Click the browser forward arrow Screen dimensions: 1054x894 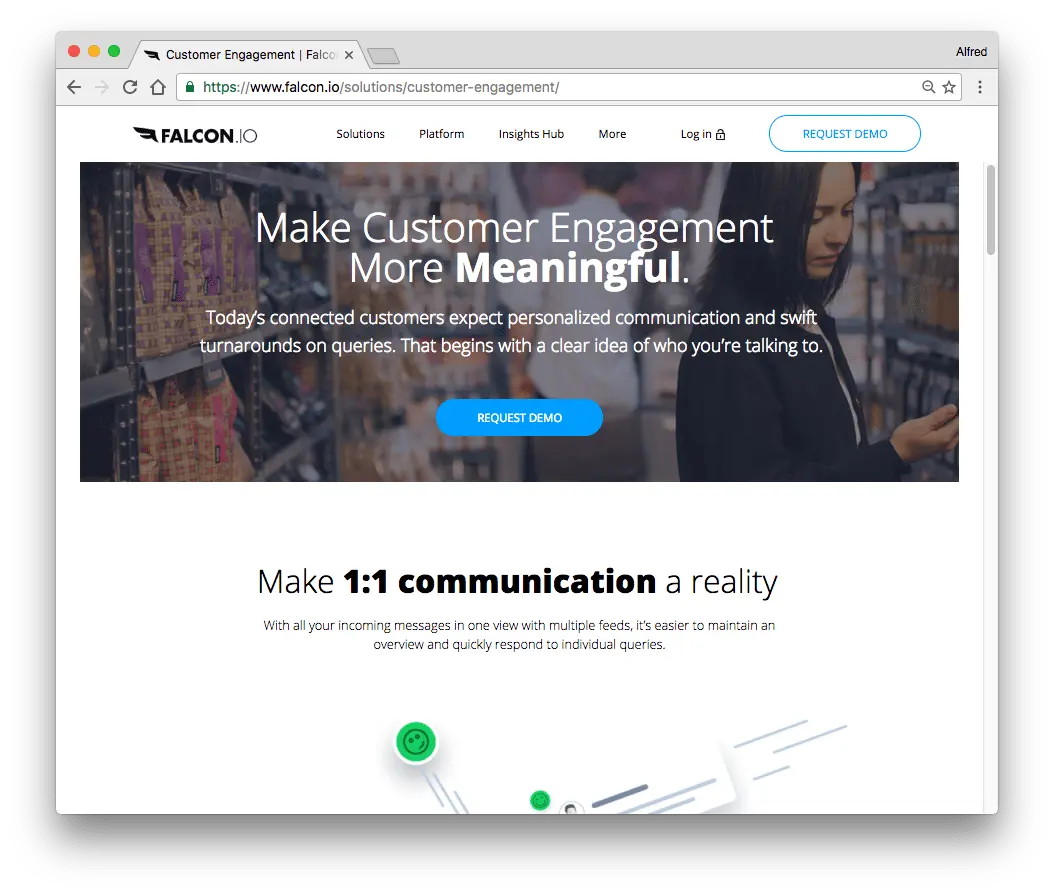pyautogui.click(x=102, y=87)
